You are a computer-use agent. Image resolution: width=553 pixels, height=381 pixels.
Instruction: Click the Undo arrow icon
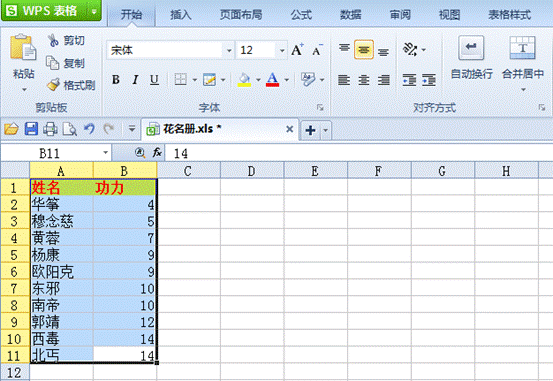click(x=89, y=129)
